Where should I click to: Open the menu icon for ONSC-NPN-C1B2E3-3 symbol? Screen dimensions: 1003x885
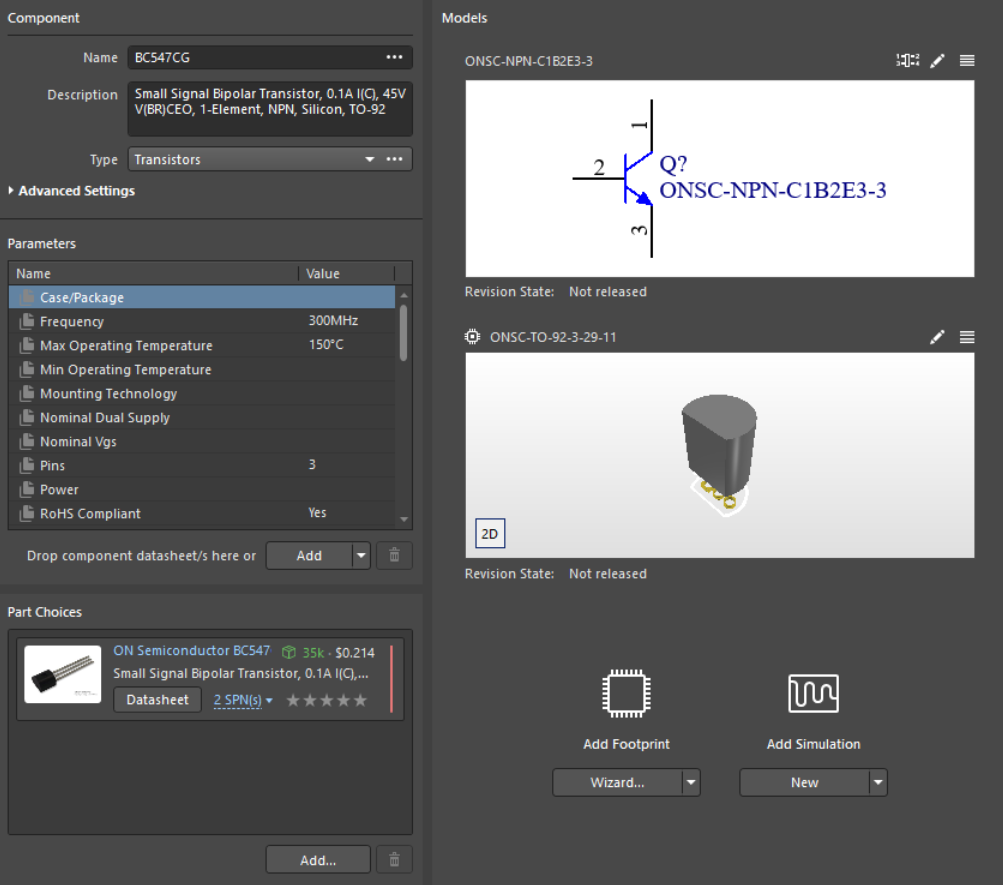pyautogui.click(x=967, y=61)
